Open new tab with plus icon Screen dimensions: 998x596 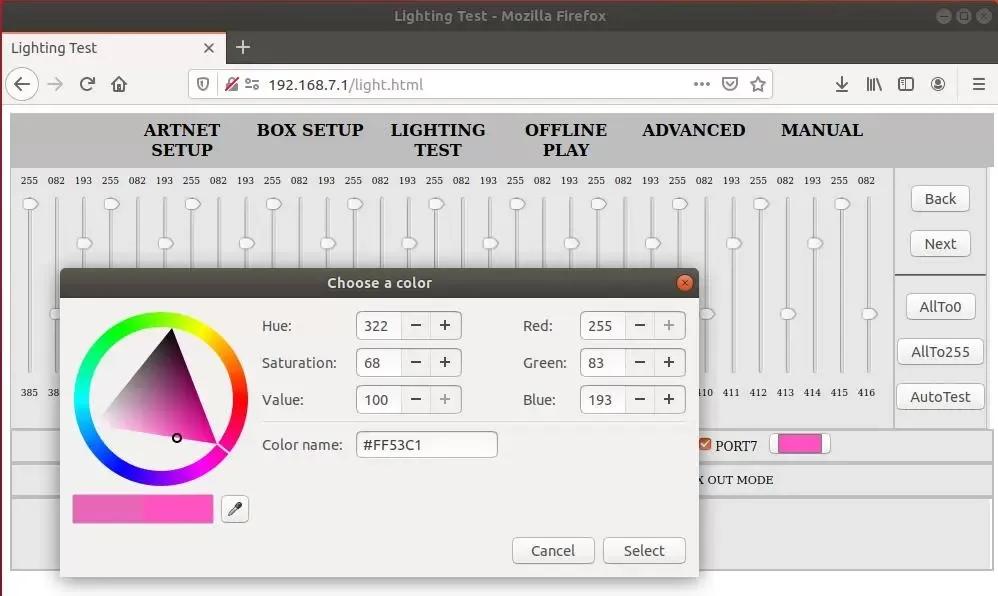point(243,47)
